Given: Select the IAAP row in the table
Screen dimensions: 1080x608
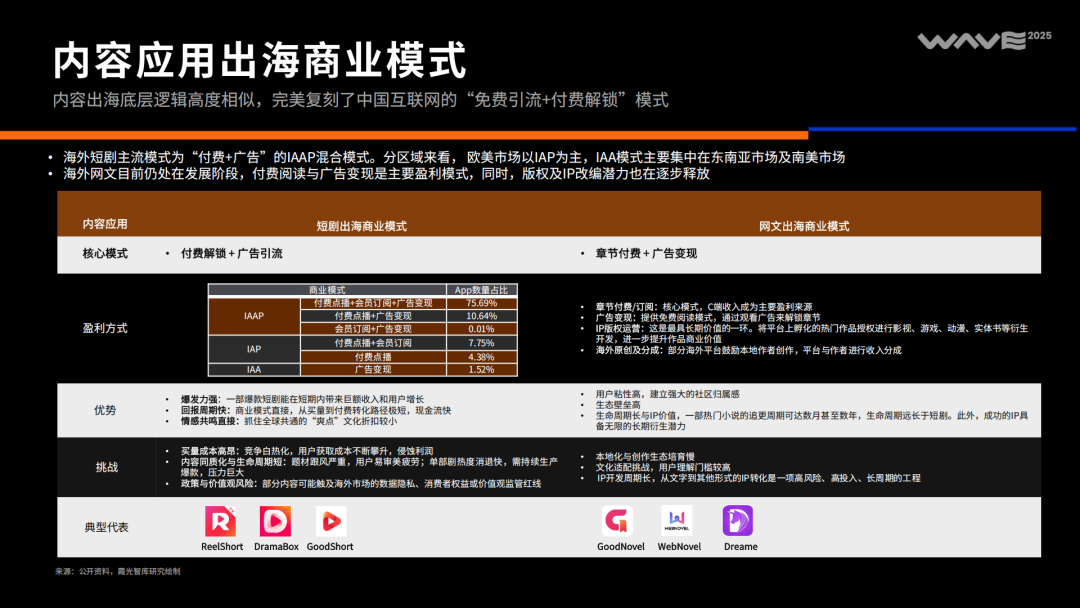Looking at the screenshot, I should coord(254,318).
